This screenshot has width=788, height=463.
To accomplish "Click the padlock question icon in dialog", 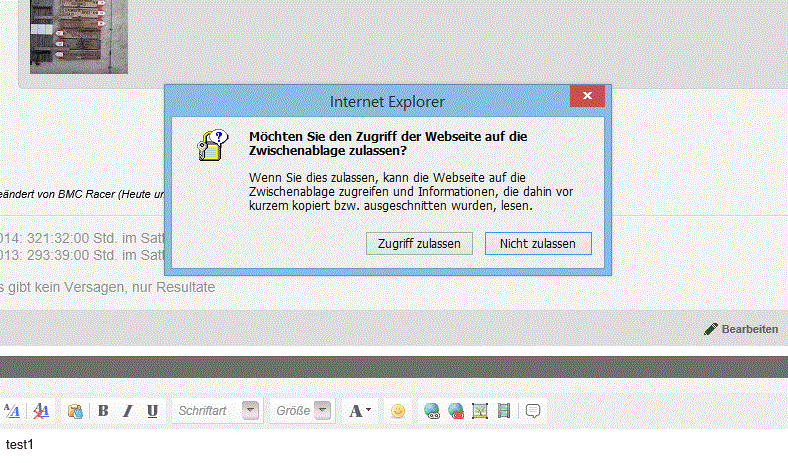I will (x=213, y=145).
